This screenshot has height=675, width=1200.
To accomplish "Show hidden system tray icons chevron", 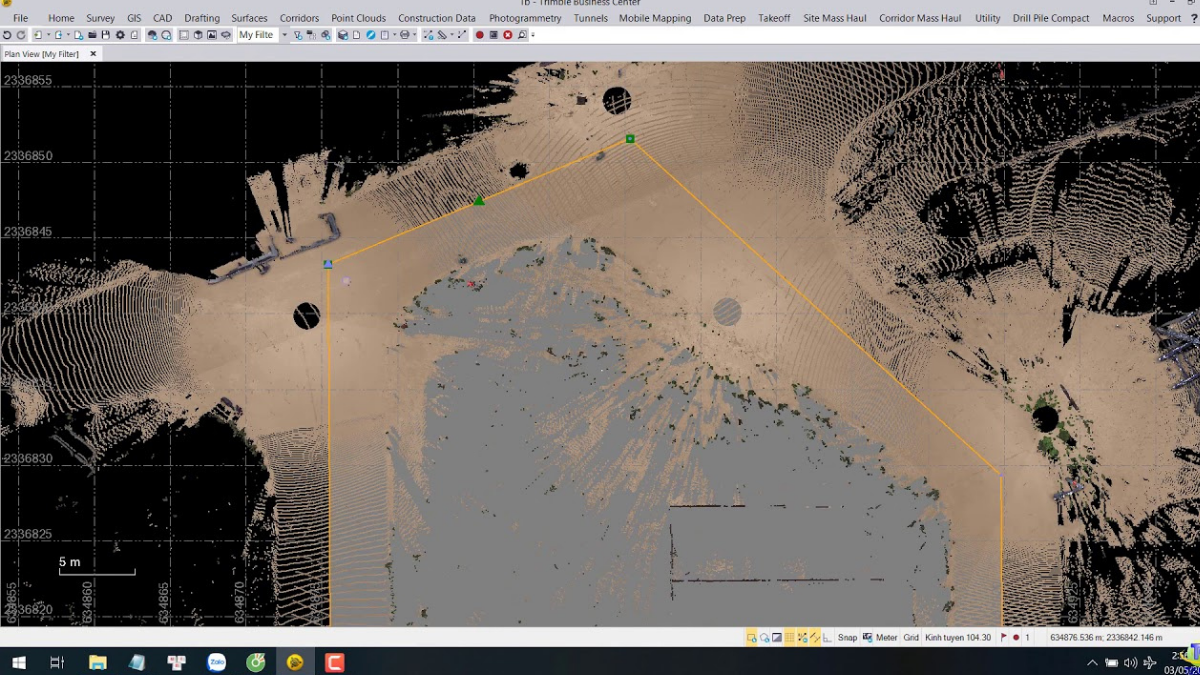I will click(1092, 662).
